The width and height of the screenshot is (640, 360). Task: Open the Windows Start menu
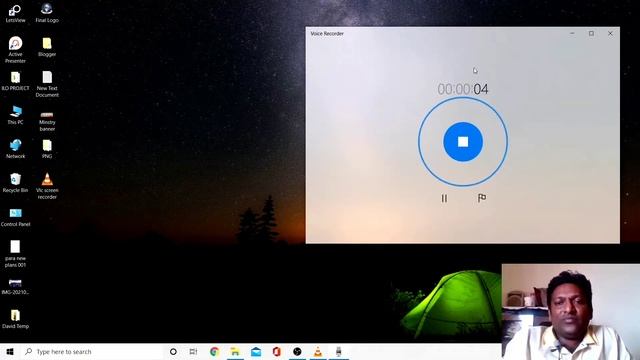point(10,351)
